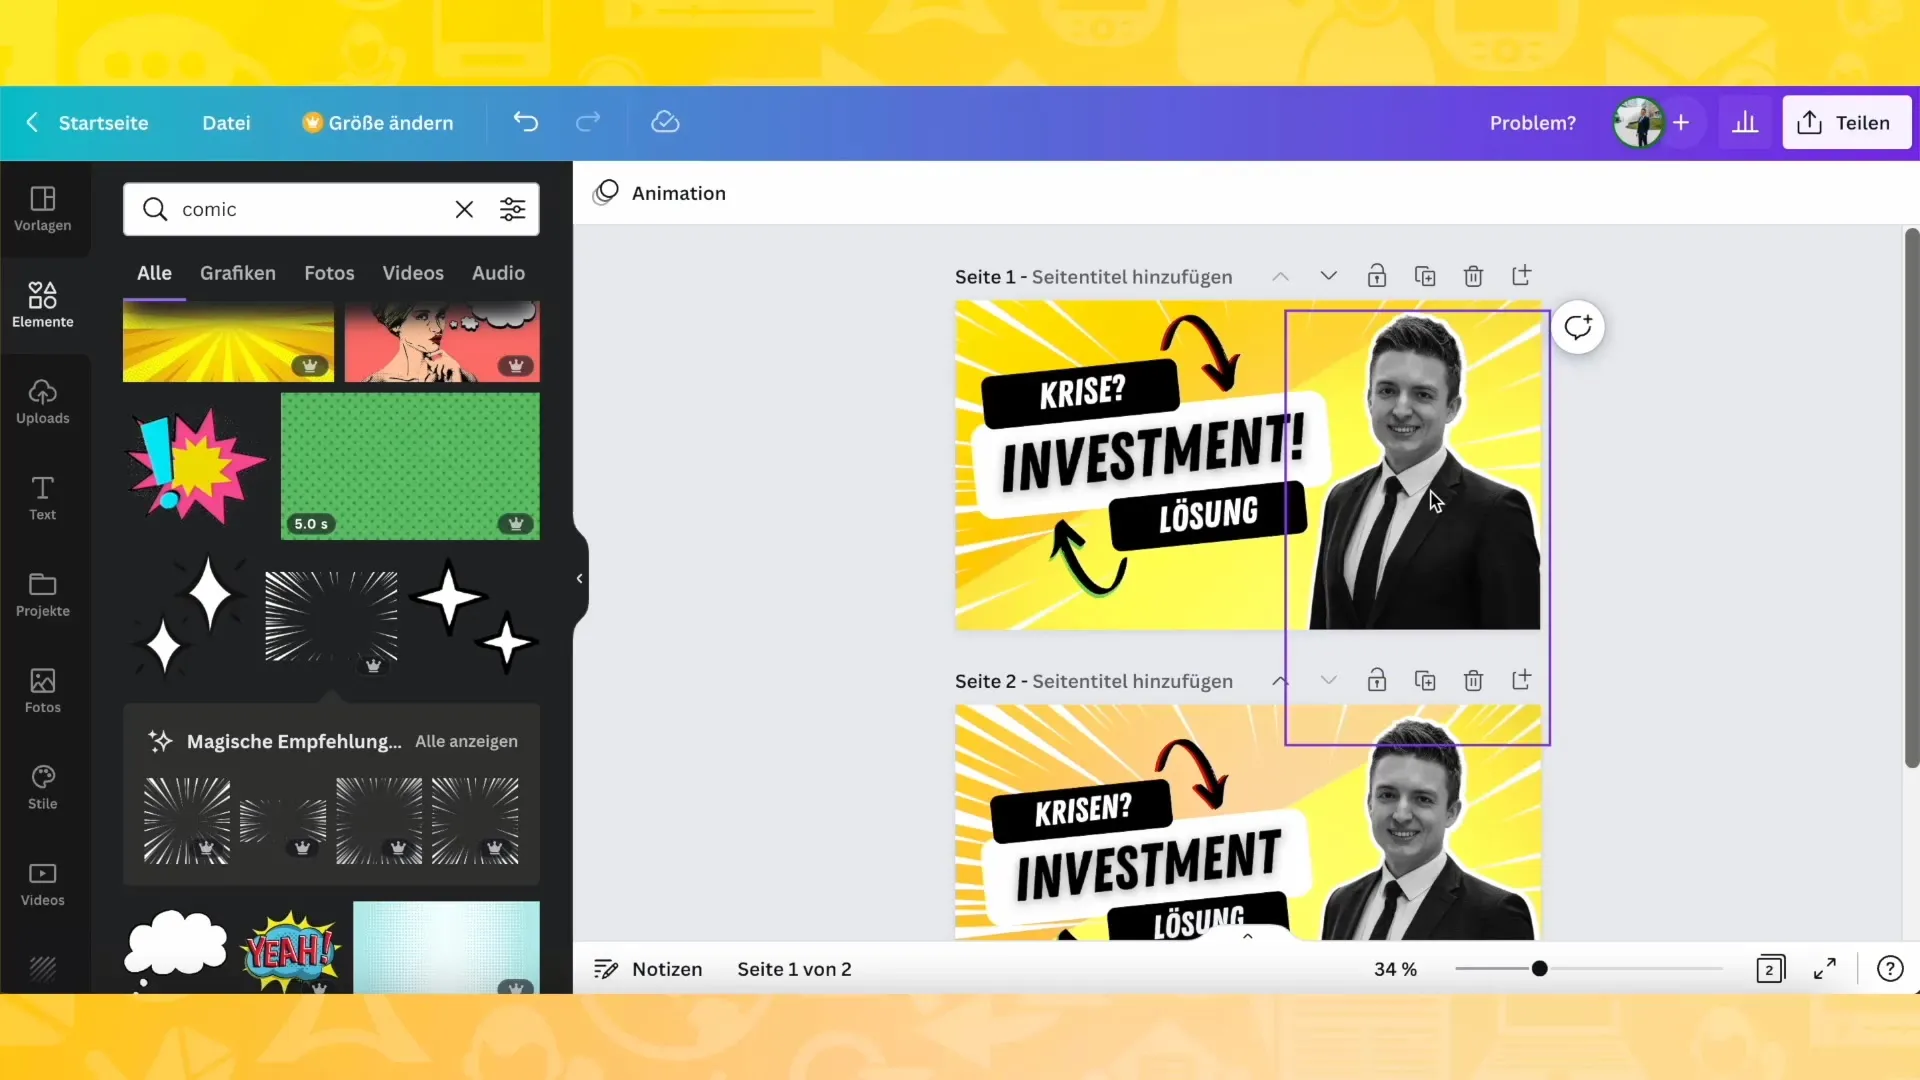The width and height of the screenshot is (1920, 1080).
Task: Click the Fotos panel icon in sidebar
Action: coord(42,688)
